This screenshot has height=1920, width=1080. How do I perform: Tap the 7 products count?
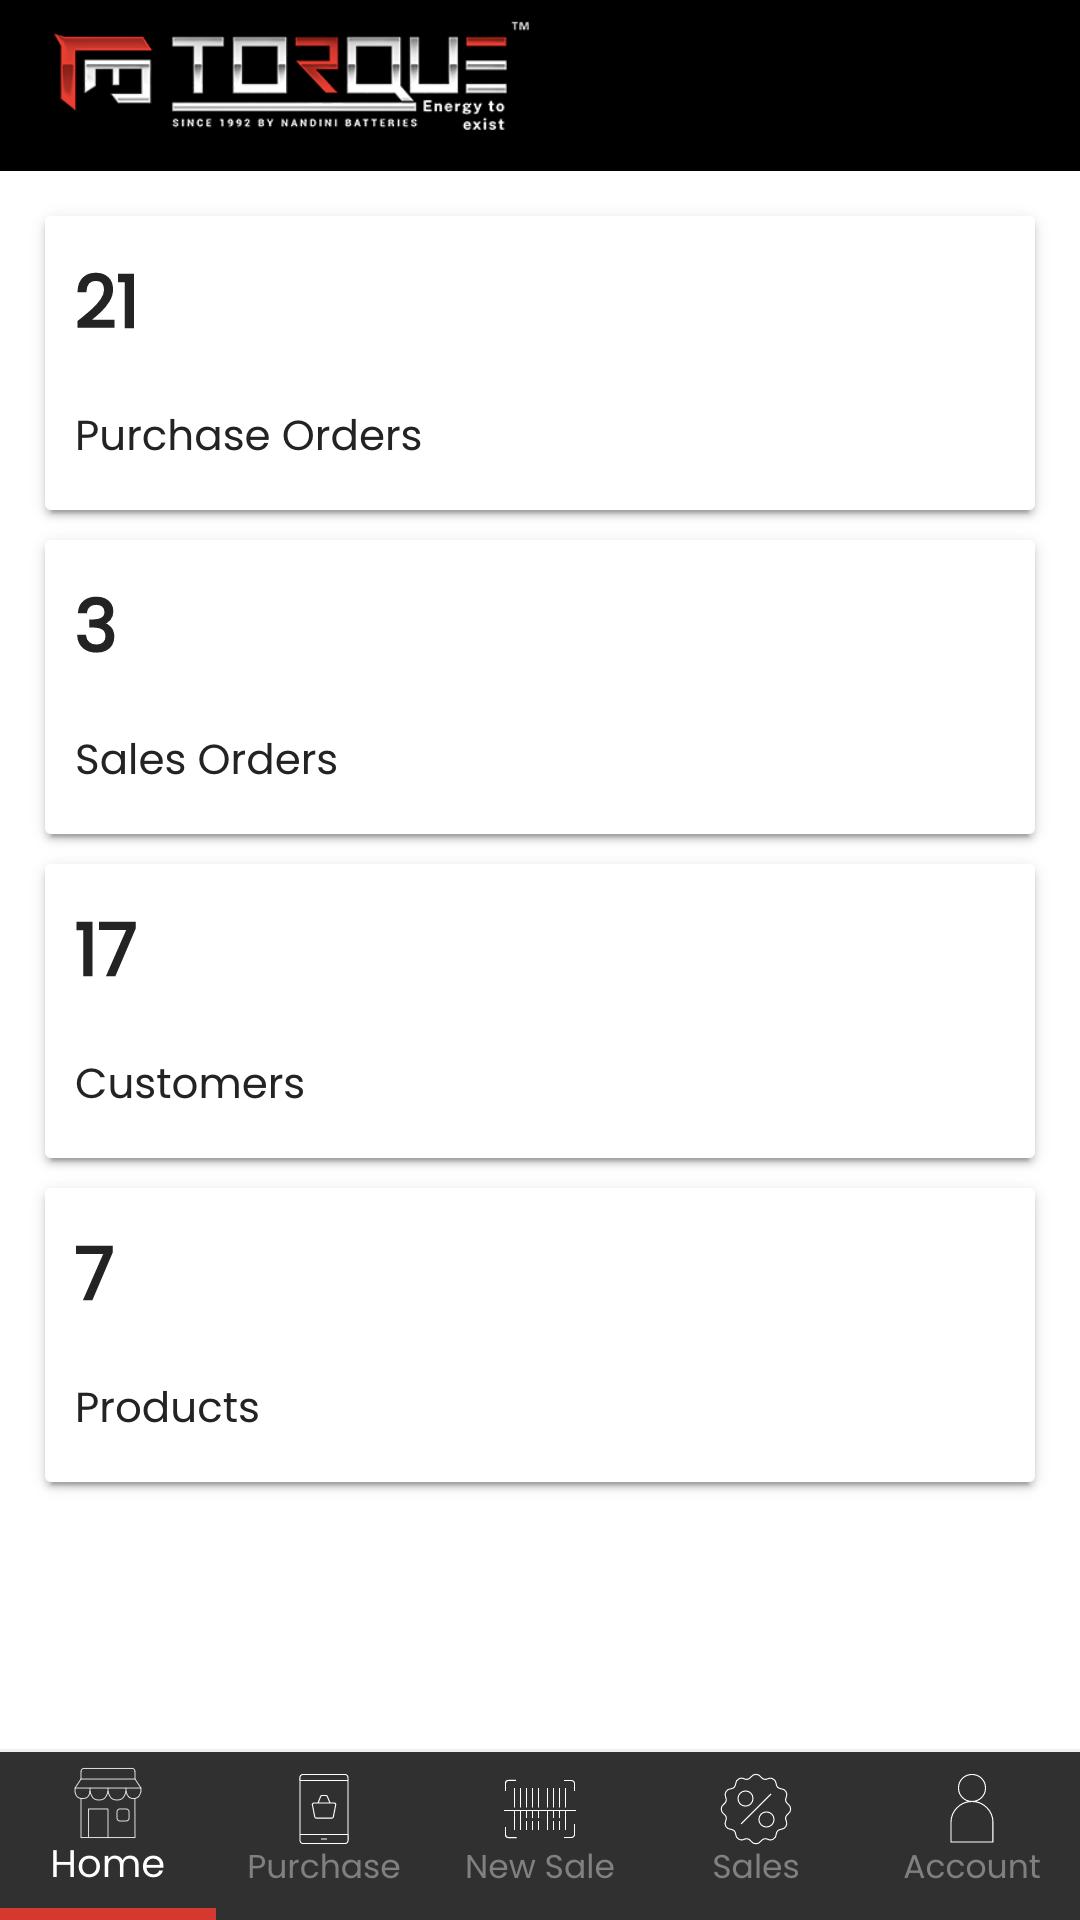click(94, 1274)
